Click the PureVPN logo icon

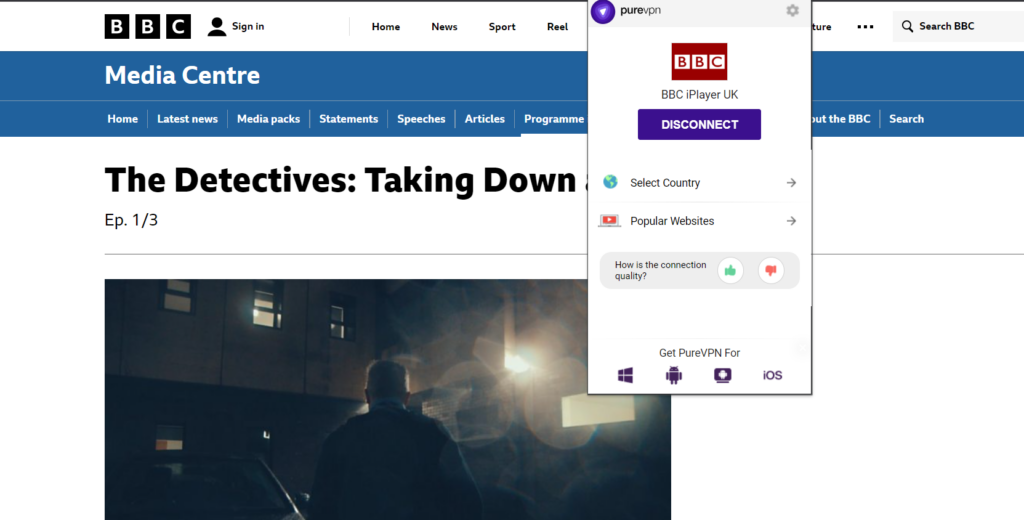click(x=602, y=11)
